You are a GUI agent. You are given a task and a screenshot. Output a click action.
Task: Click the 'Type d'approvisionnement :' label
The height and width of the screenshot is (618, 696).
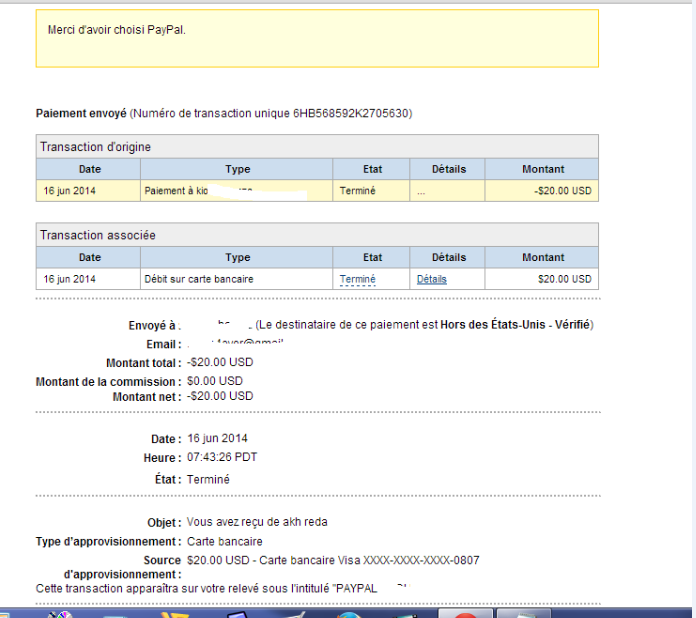click(108, 542)
